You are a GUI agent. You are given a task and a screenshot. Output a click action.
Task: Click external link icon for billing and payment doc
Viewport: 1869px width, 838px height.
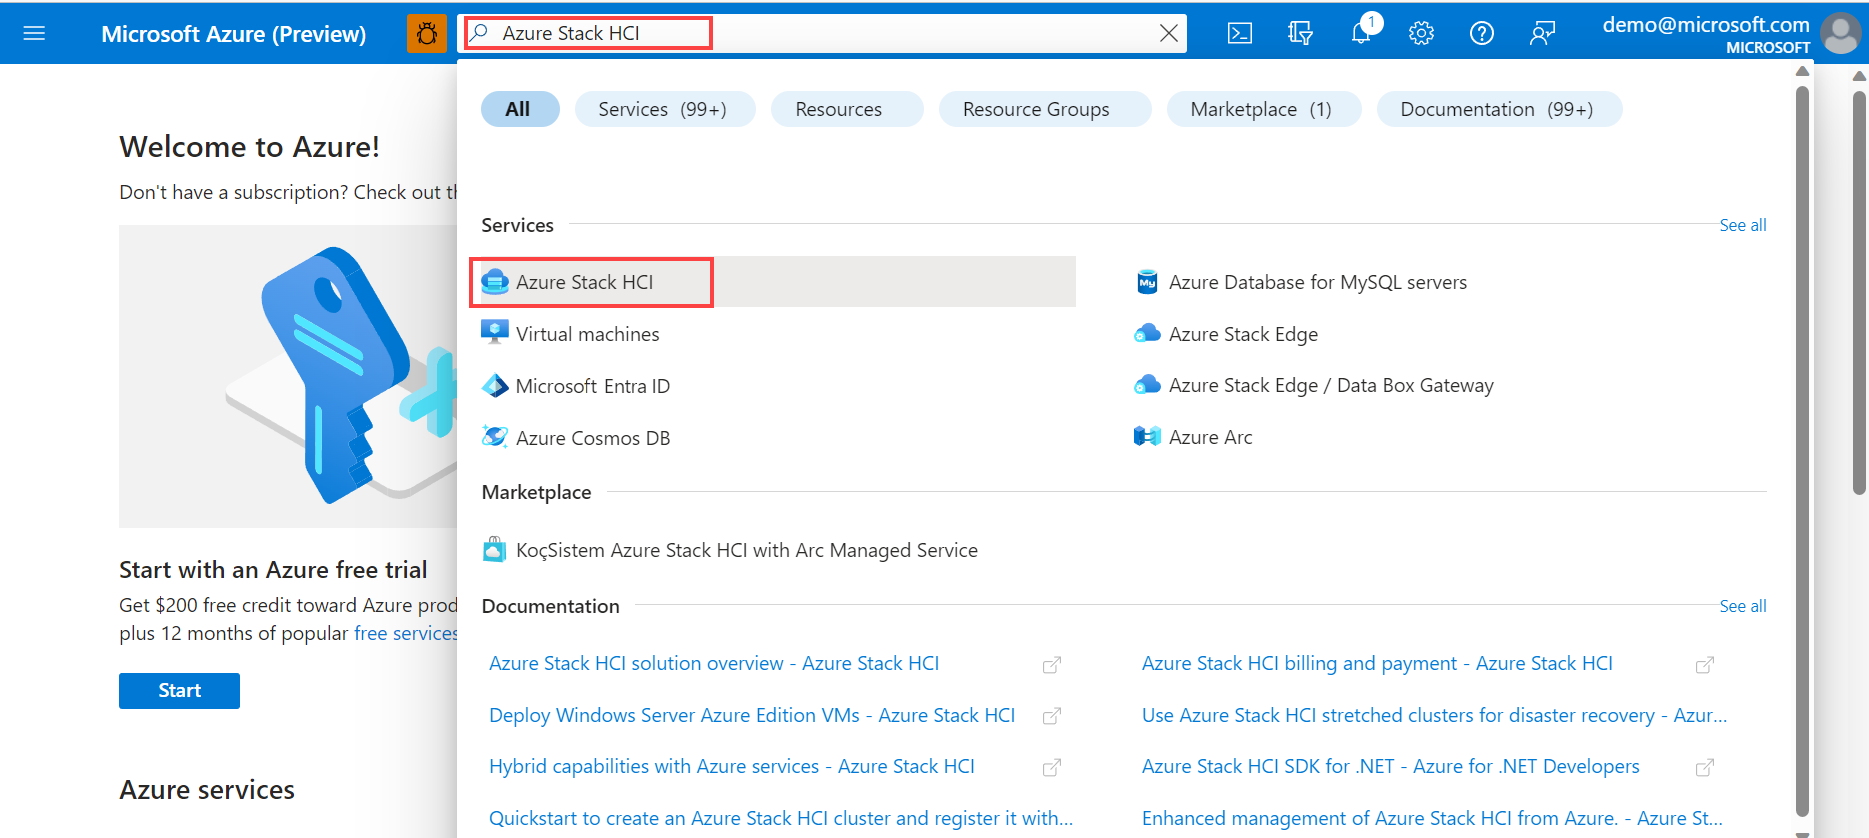pos(1705,665)
